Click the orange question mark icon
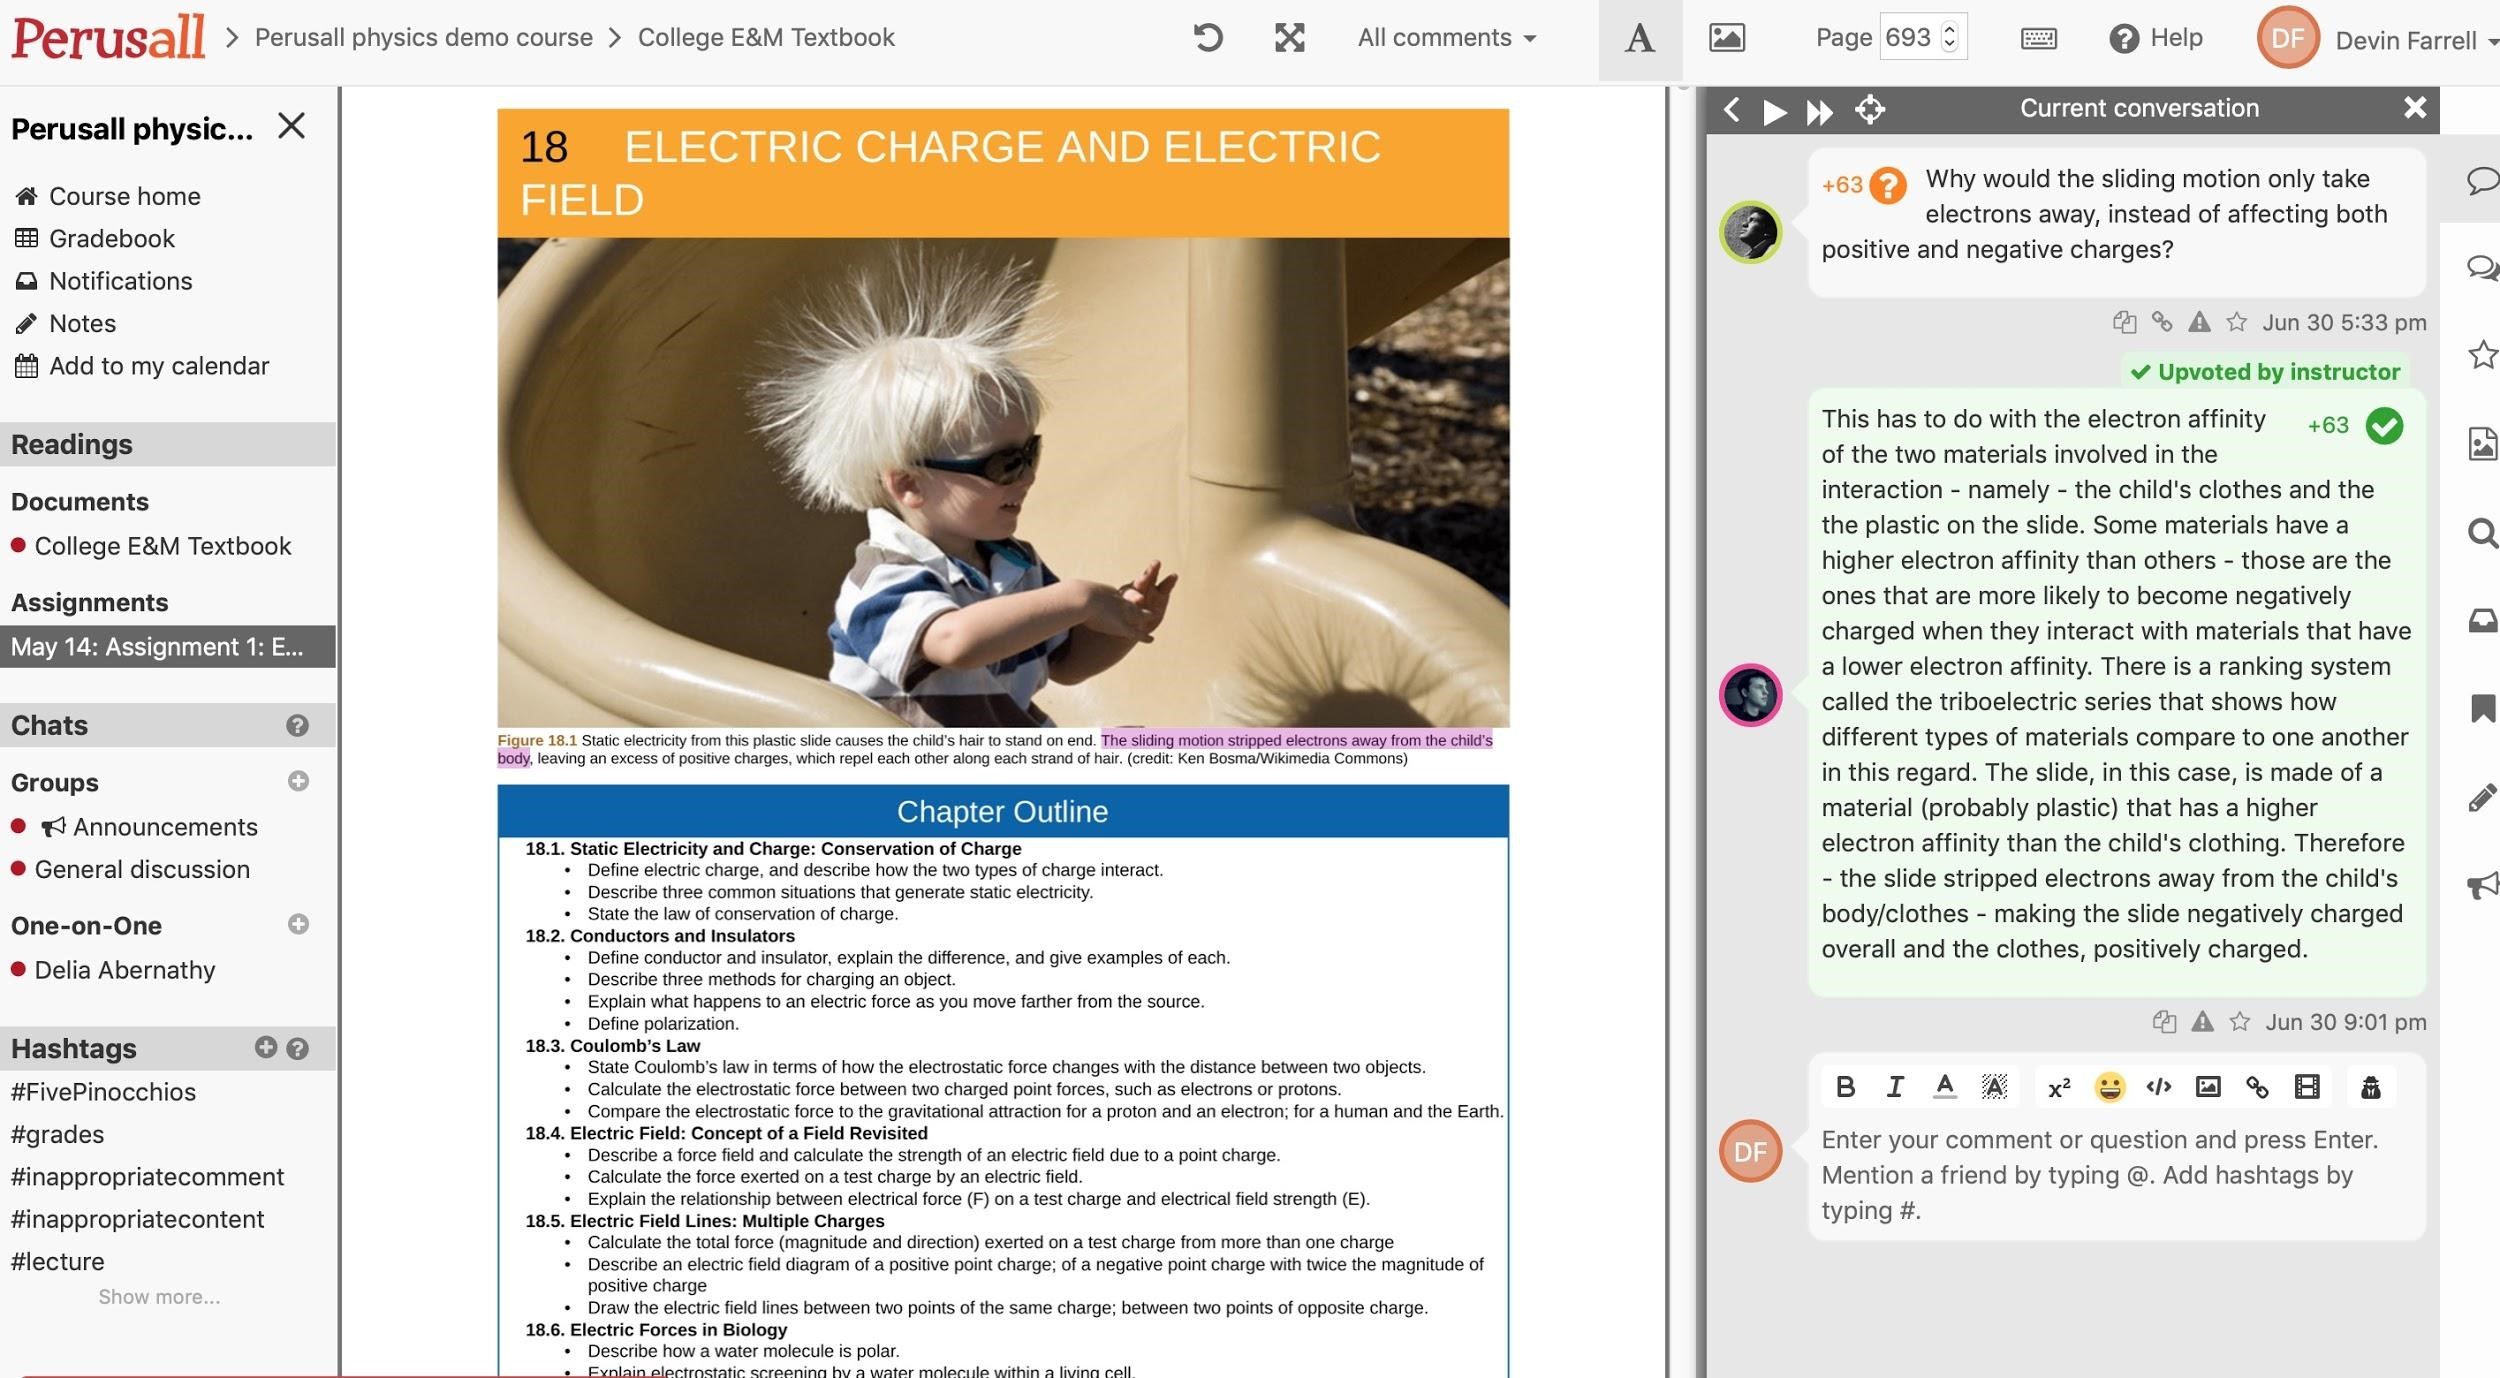The image size is (2500, 1378). coord(1888,185)
